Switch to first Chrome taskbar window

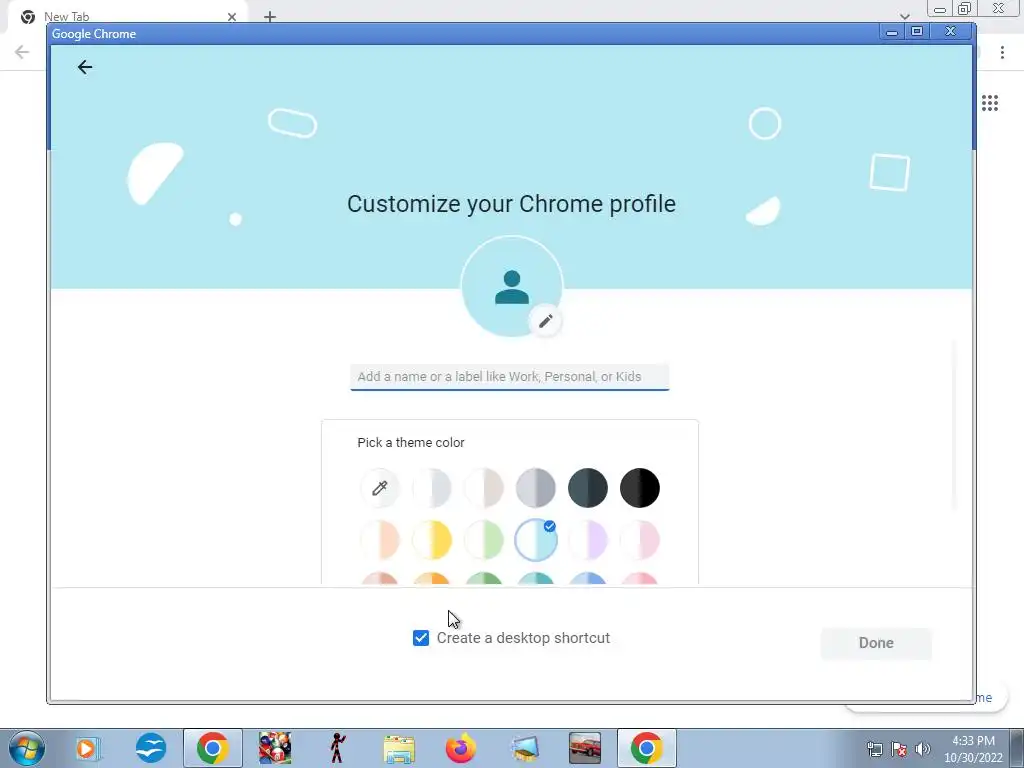[212, 748]
